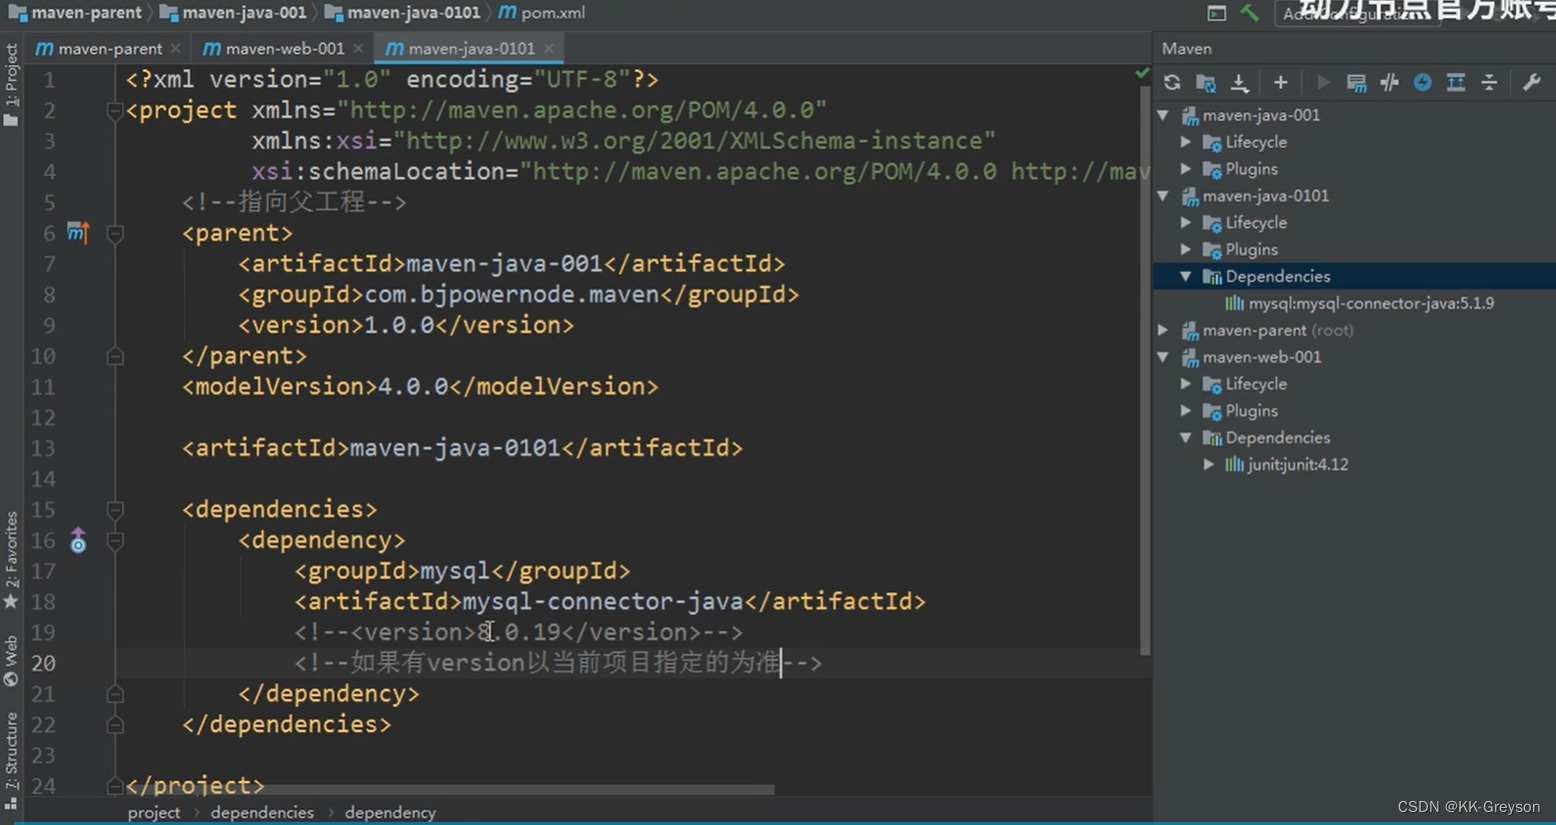Click Generate Sources and Update Folders icon

[x=1206, y=83]
